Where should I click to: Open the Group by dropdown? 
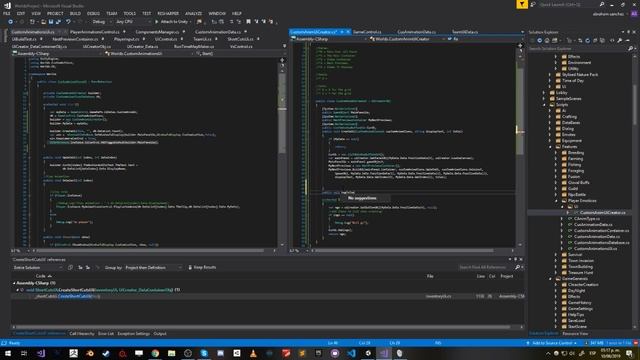pyautogui.click(x=153, y=268)
